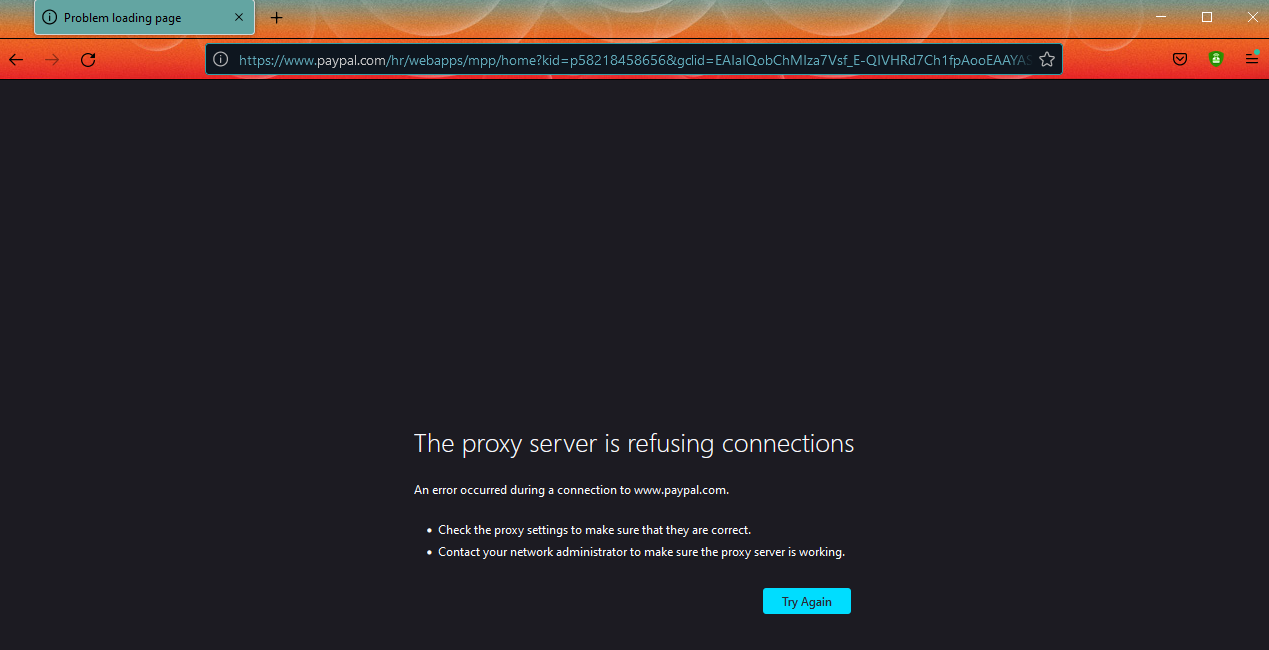The image size is (1269, 650).
Task: Save page to Pocket
Action: pyautogui.click(x=1180, y=60)
